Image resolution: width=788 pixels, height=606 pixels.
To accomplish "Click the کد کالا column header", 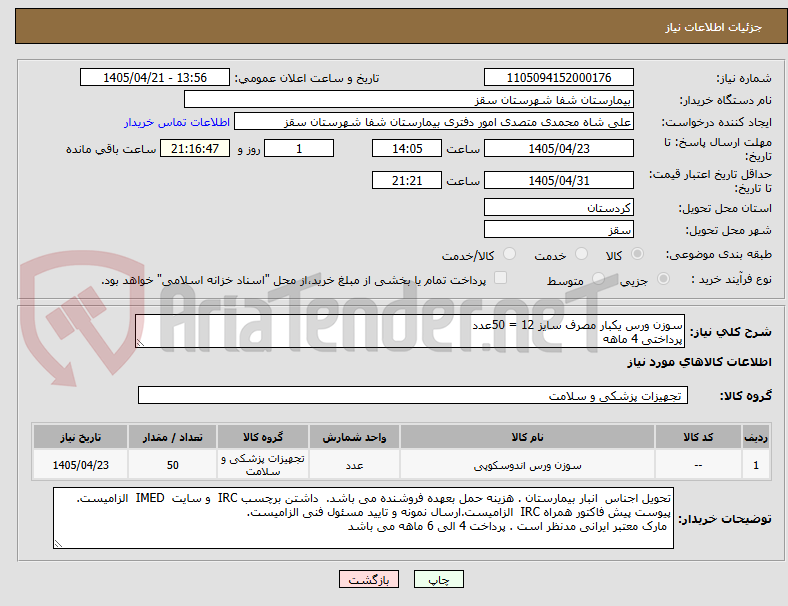I will (x=698, y=437).
